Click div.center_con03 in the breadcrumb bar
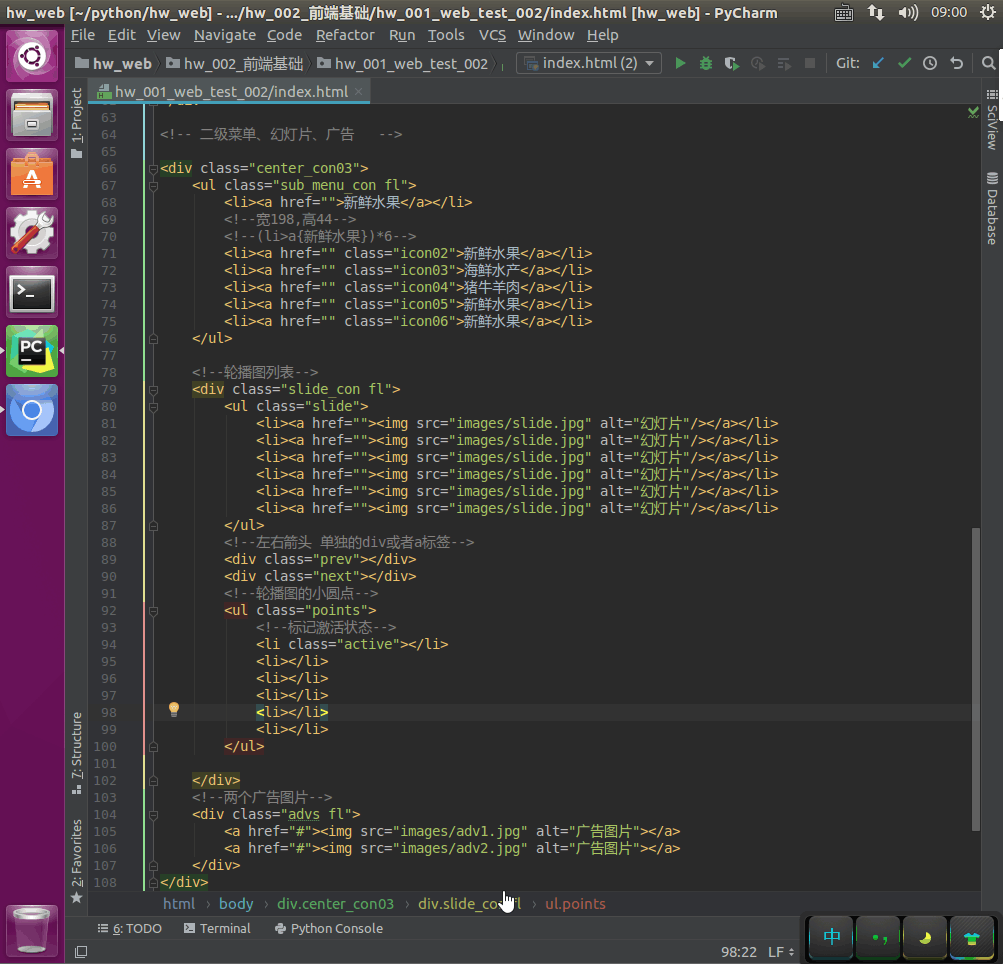This screenshot has height=964, width=1004. pyautogui.click(x=335, y=903)
